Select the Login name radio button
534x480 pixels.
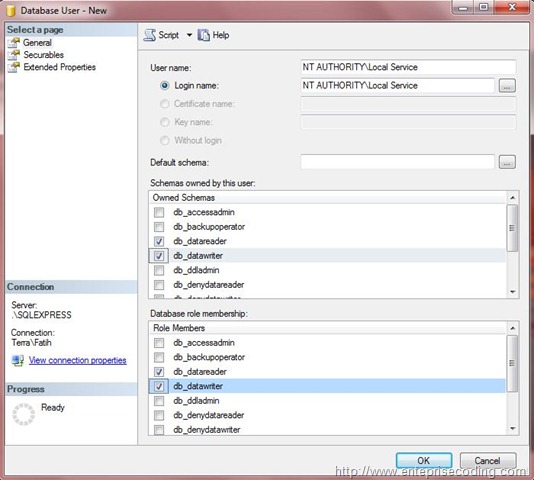click(x=164, y=86)
